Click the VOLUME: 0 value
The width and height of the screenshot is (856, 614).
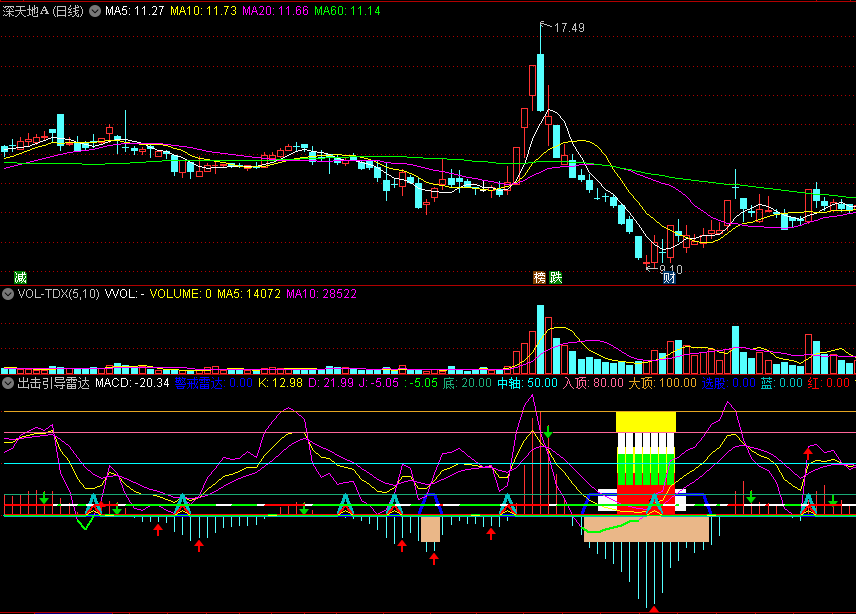(x=180, y=294)
